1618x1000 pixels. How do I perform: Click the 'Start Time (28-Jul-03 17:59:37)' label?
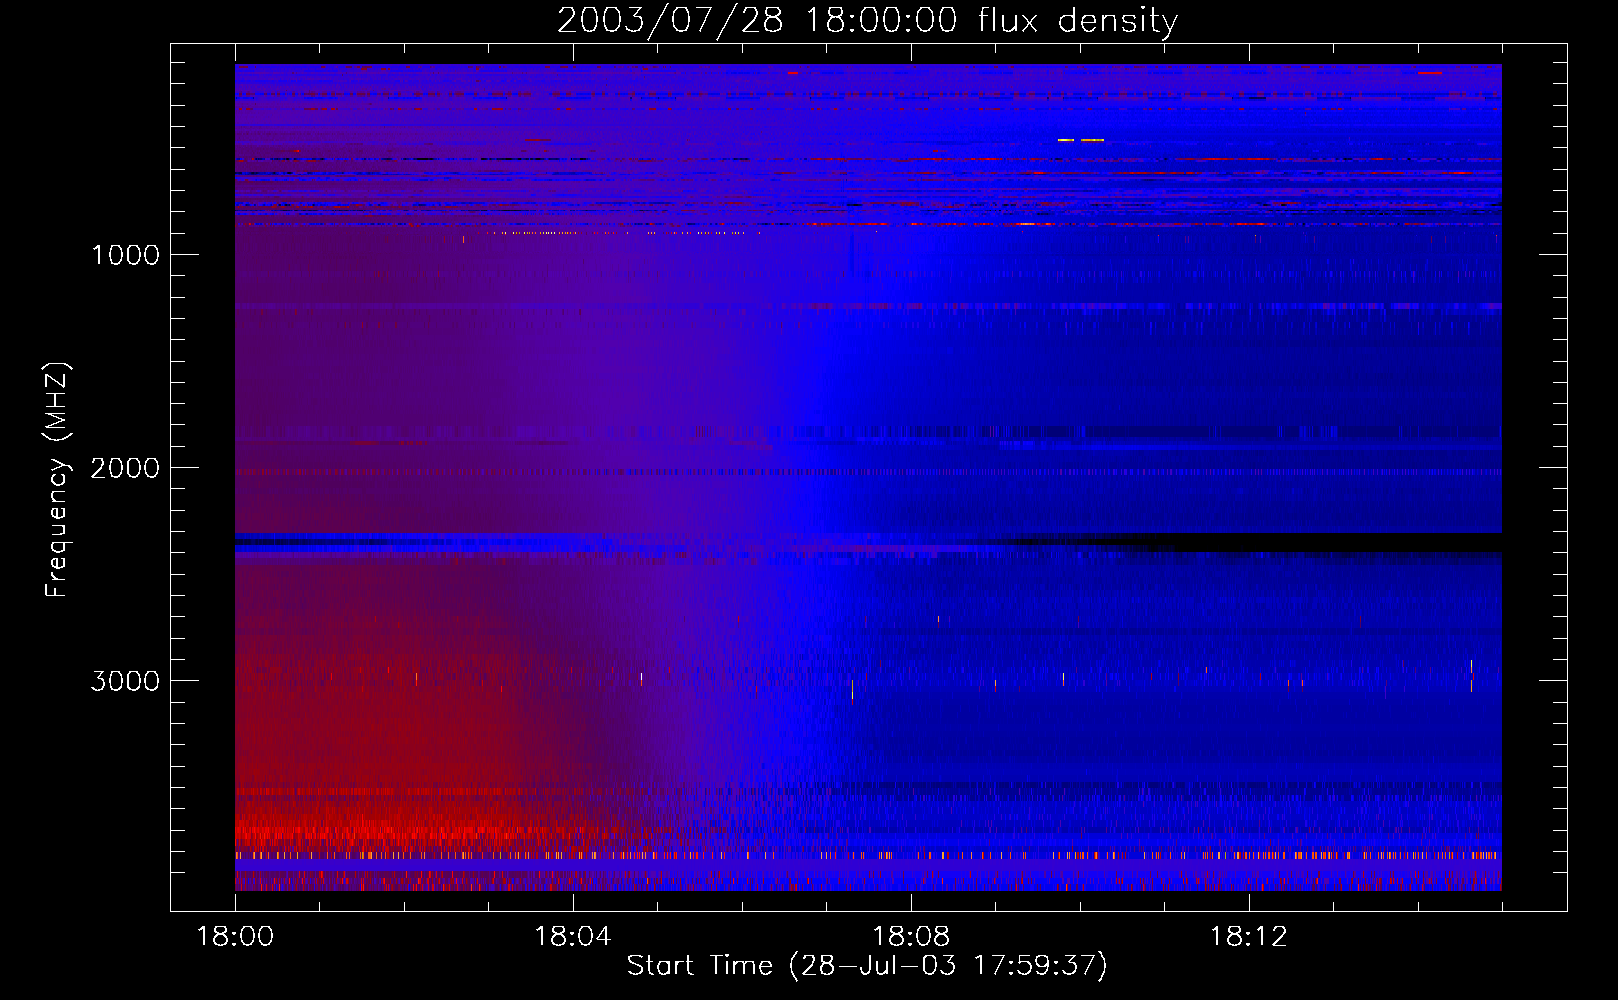pos(867,966)
